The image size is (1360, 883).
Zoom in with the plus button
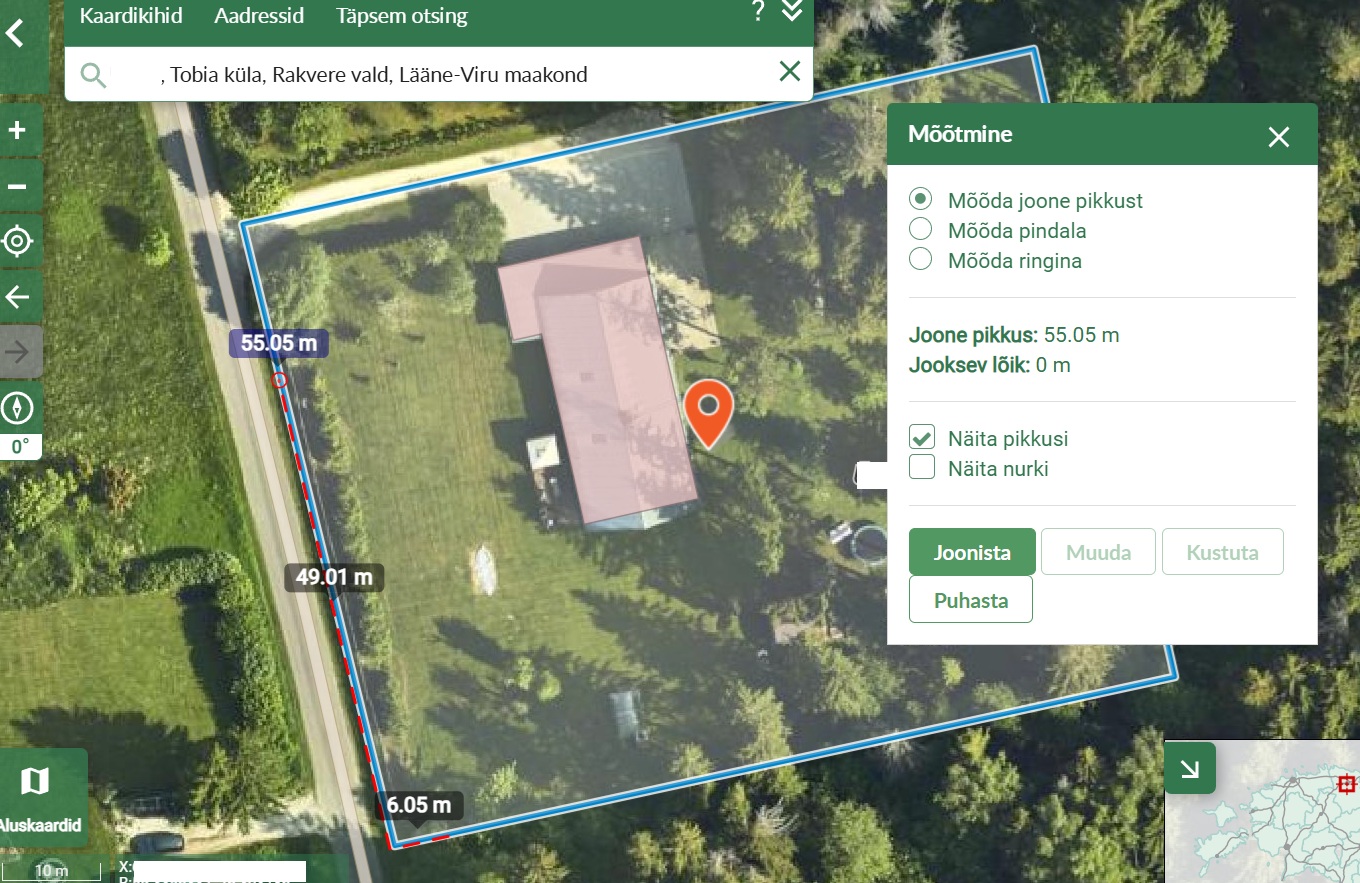(x=17, y=130)
